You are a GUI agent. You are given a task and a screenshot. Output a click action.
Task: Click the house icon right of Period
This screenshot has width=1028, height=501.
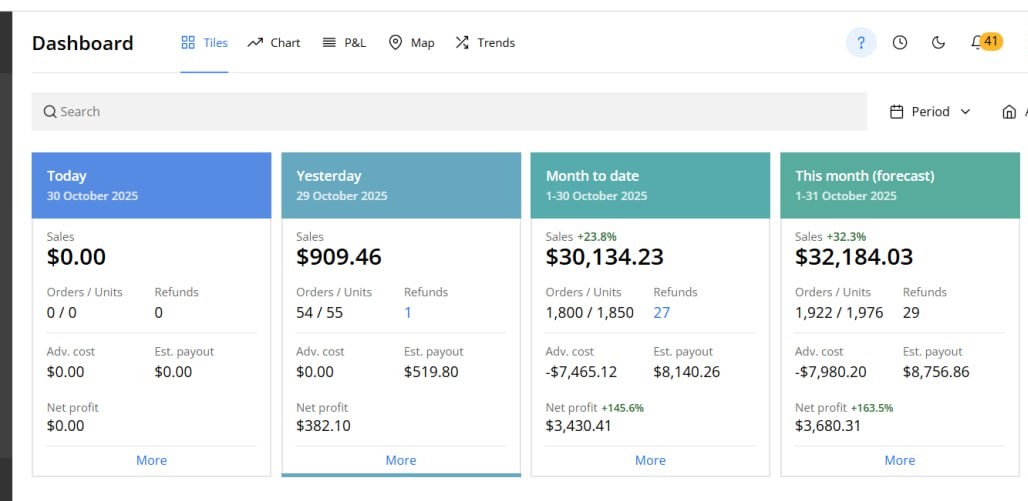coord(1008,112)
